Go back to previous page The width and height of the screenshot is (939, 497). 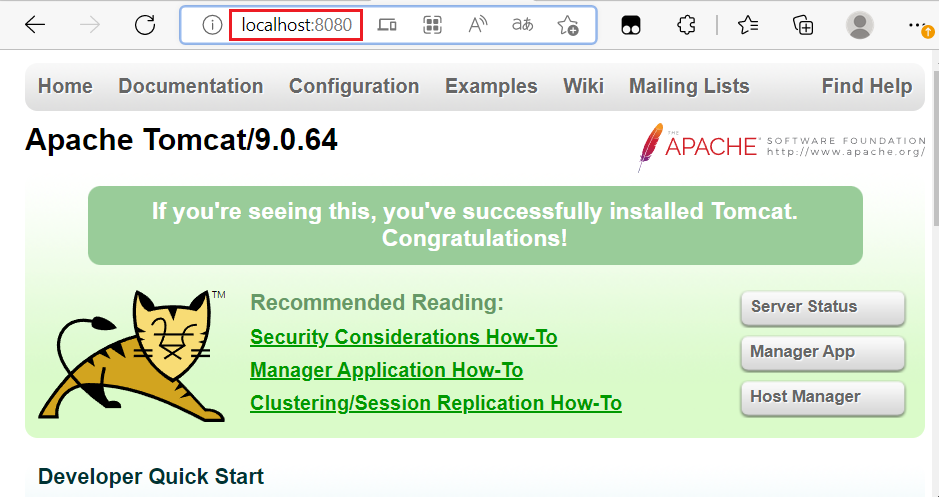[35, 25]
